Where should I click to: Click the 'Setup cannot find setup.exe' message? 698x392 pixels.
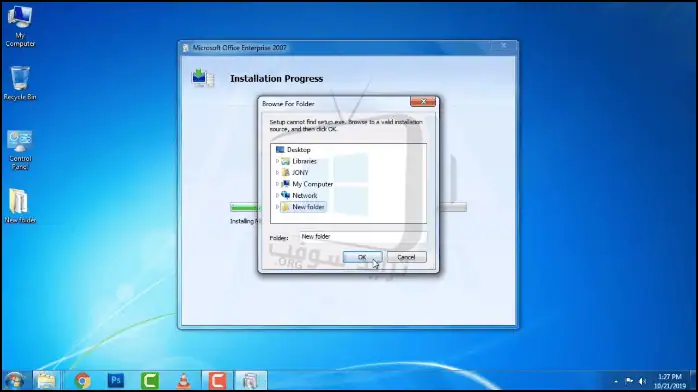click(x=346, y=125)
